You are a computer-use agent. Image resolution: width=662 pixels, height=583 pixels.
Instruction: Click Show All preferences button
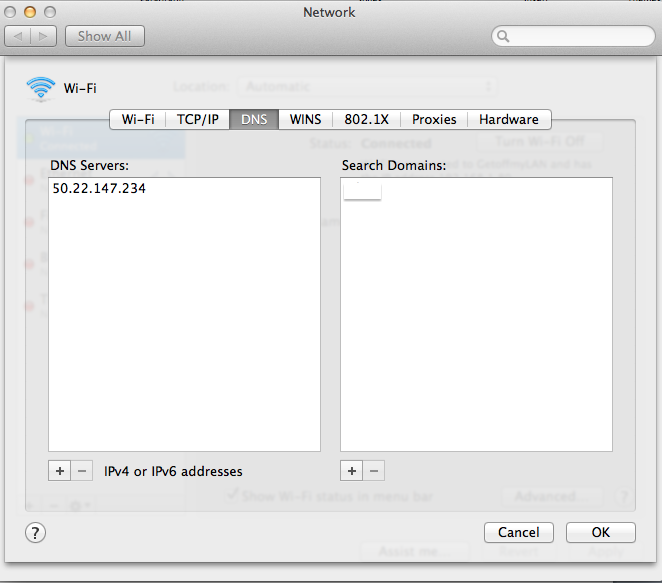tap(105, 36)
